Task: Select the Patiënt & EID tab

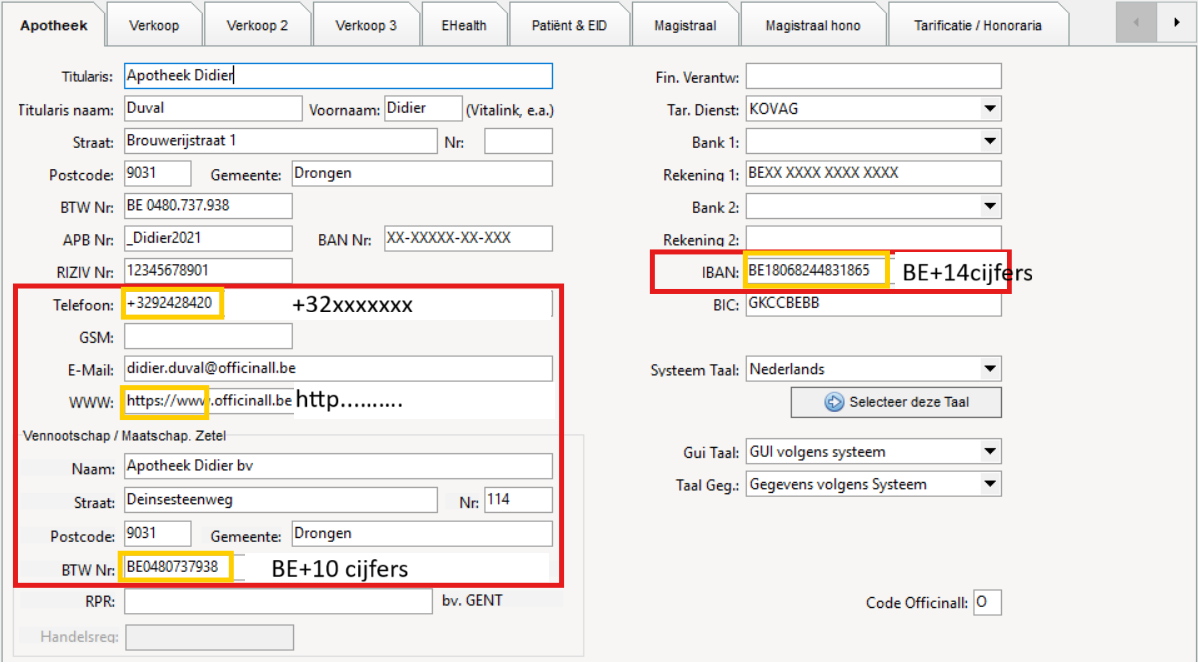Action: (568, 25)
